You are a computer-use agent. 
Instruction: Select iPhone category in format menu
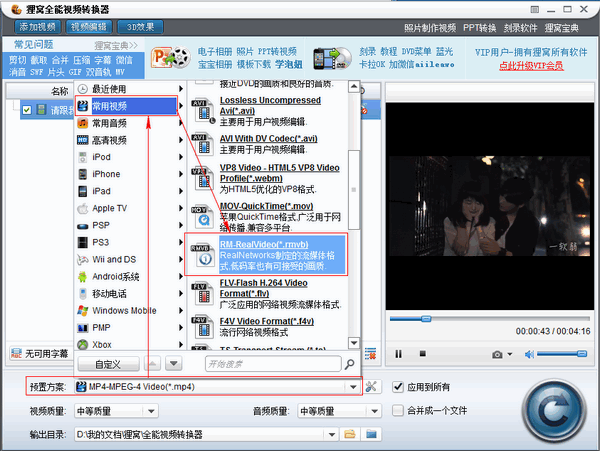pyautogui.click(x=129, y=174)
